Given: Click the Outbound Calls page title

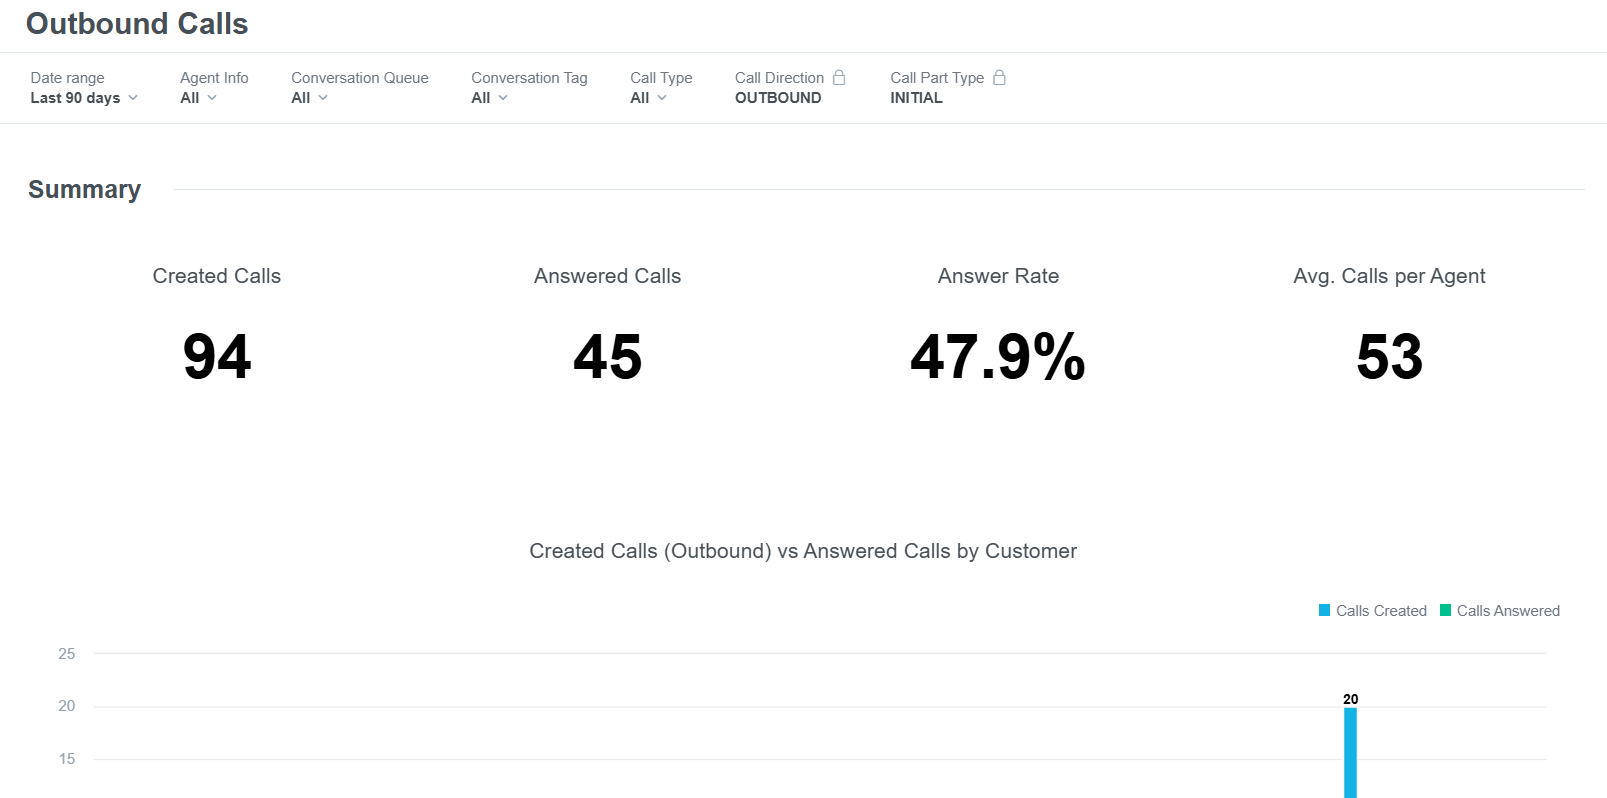Looking at the screenshot, I should tap(137, 24).
